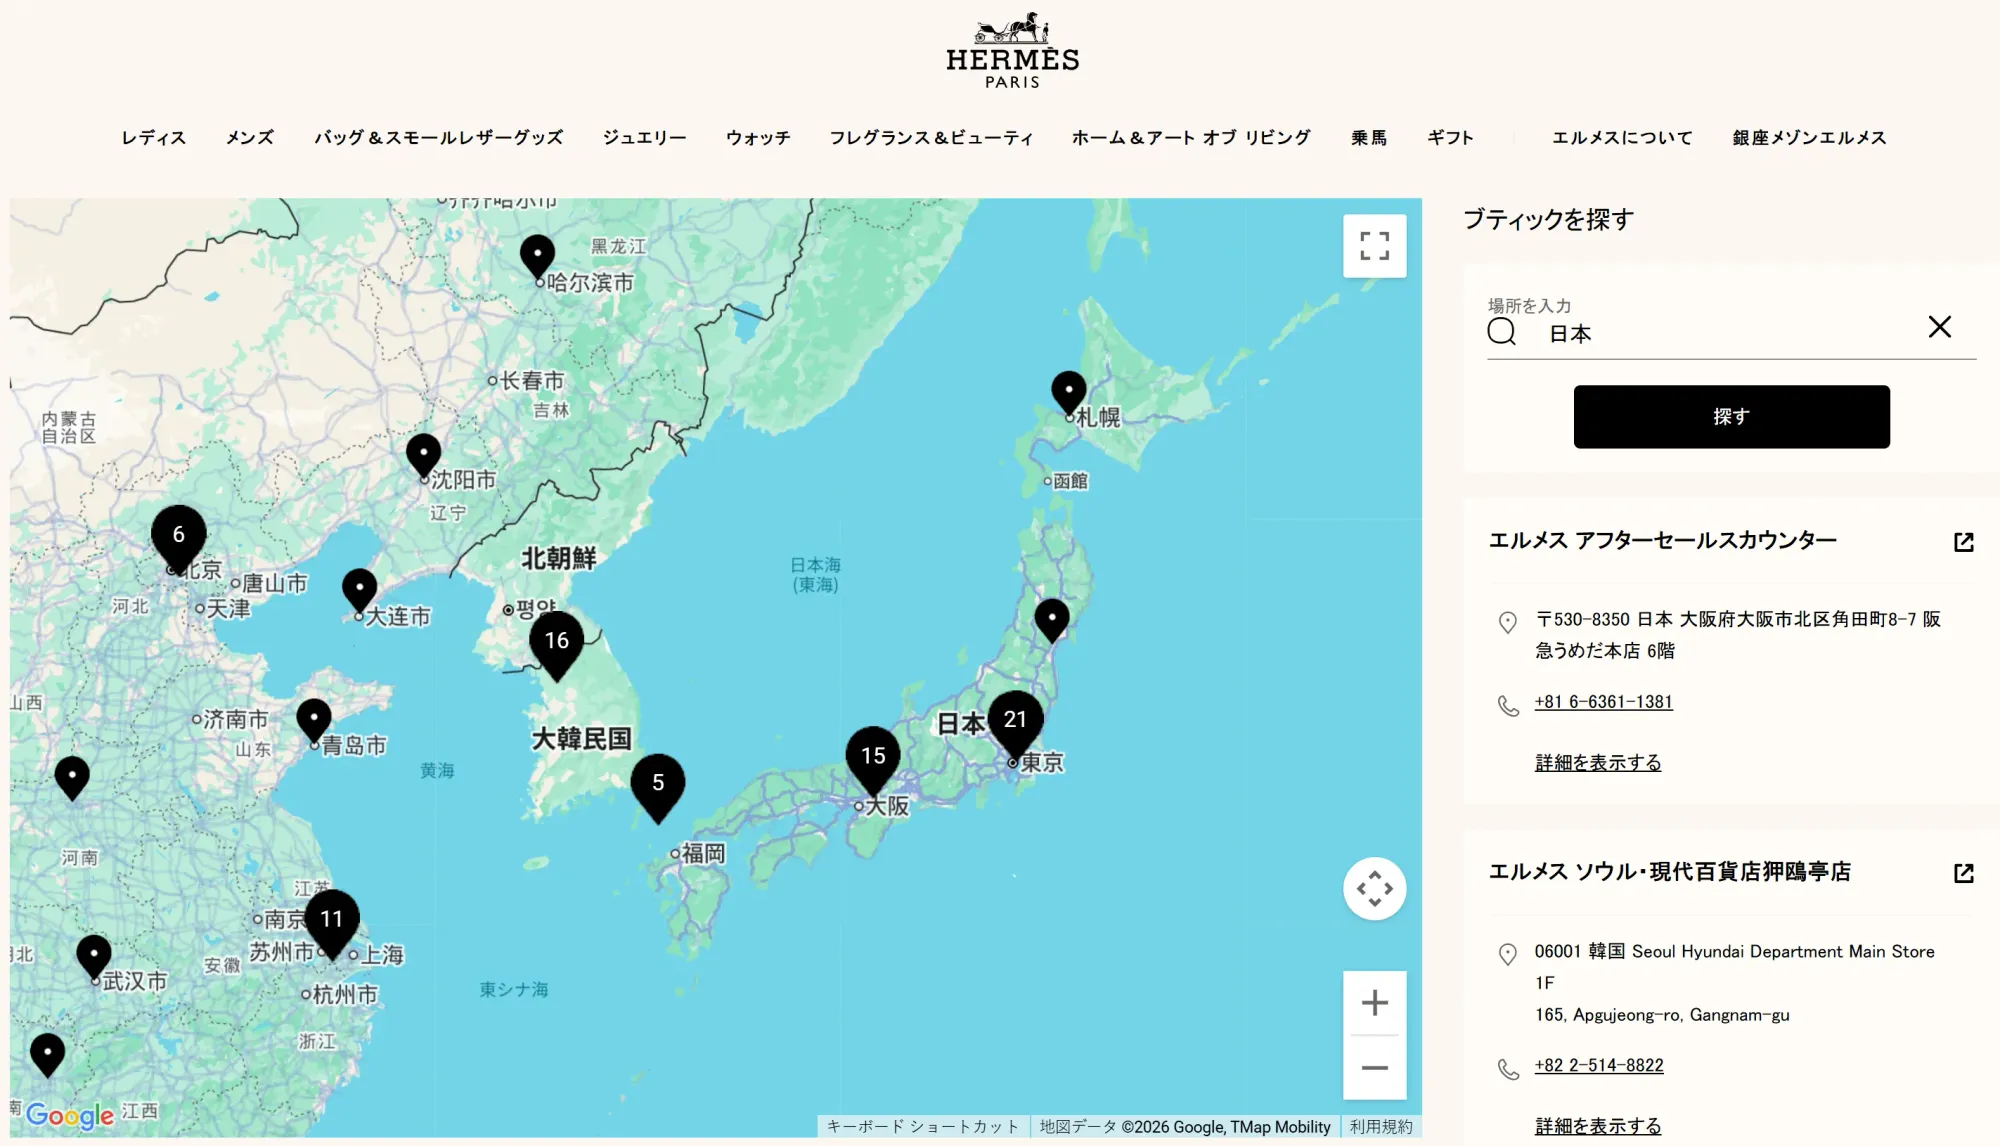Open バッグ＆スモールレザーグッズ menu
Screen dimensions: 2000x1146
(438, 138)
